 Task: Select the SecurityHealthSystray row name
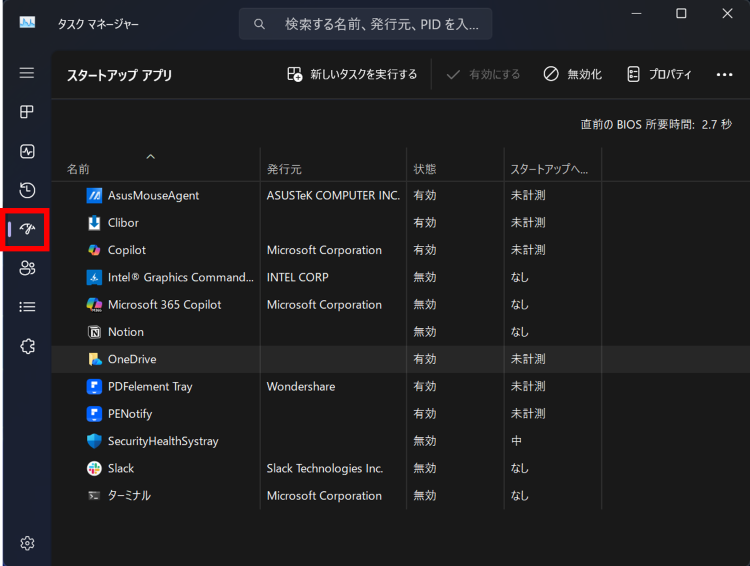(x=163, y=441)
